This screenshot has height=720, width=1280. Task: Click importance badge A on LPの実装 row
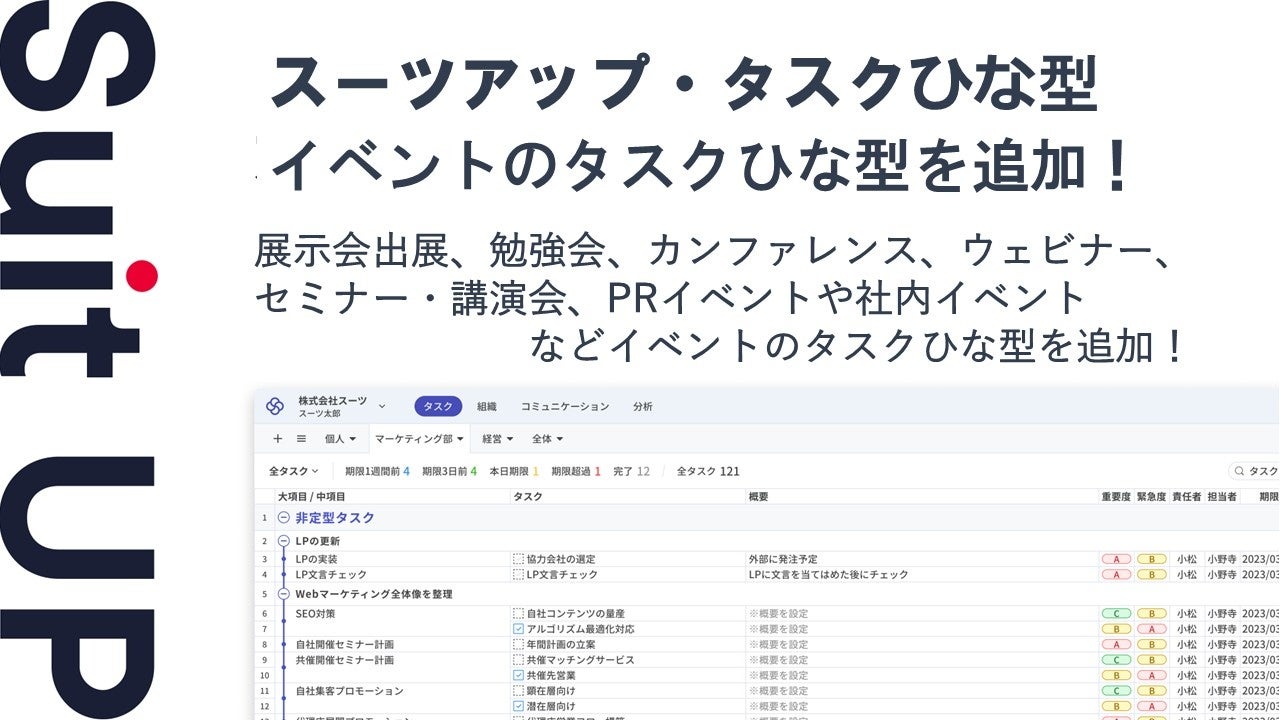point(1116,559)
